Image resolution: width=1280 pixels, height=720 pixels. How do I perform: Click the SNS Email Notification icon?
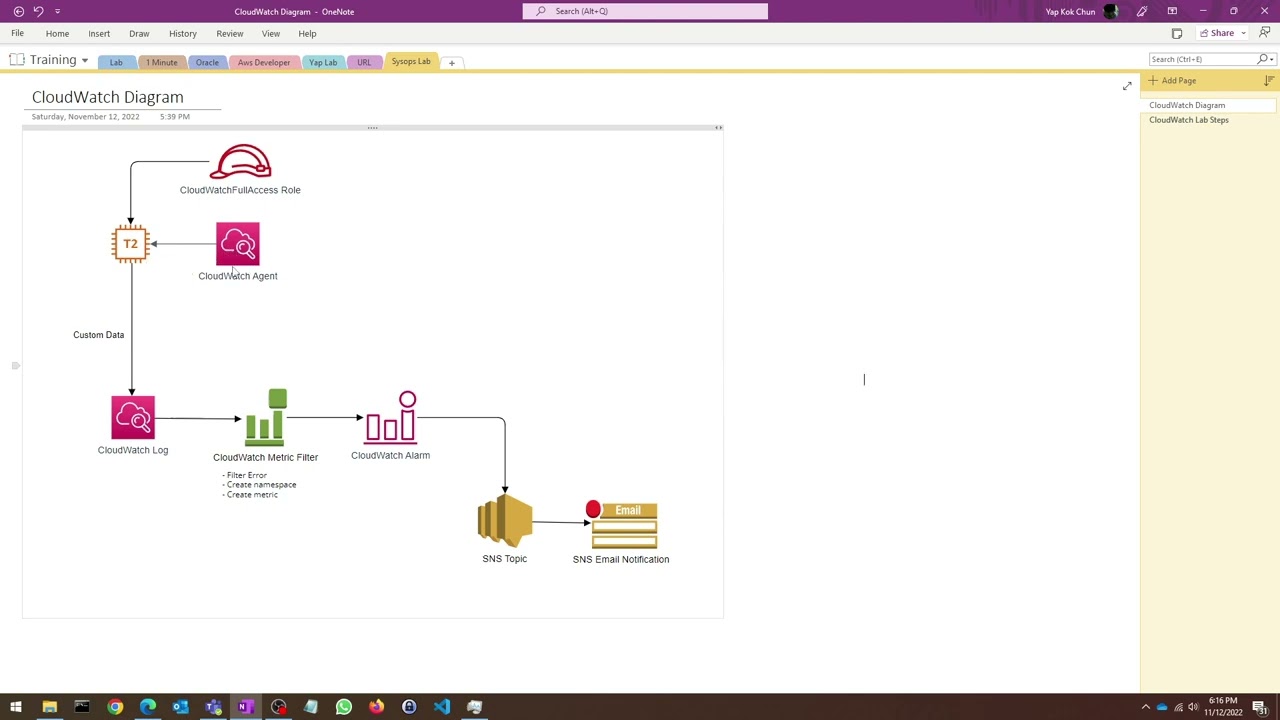[x=621, y=525]
